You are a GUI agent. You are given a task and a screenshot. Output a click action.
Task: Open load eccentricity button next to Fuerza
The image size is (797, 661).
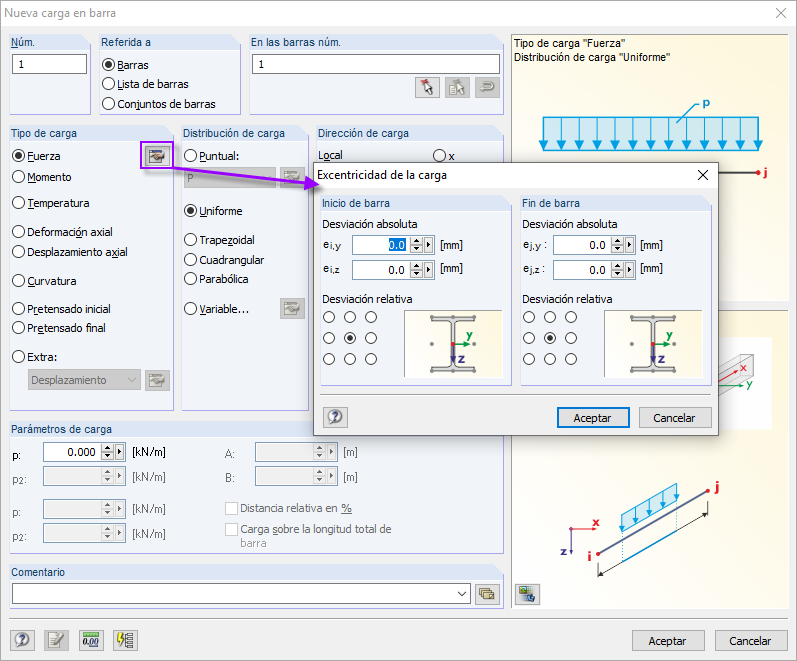coord(157,156)
